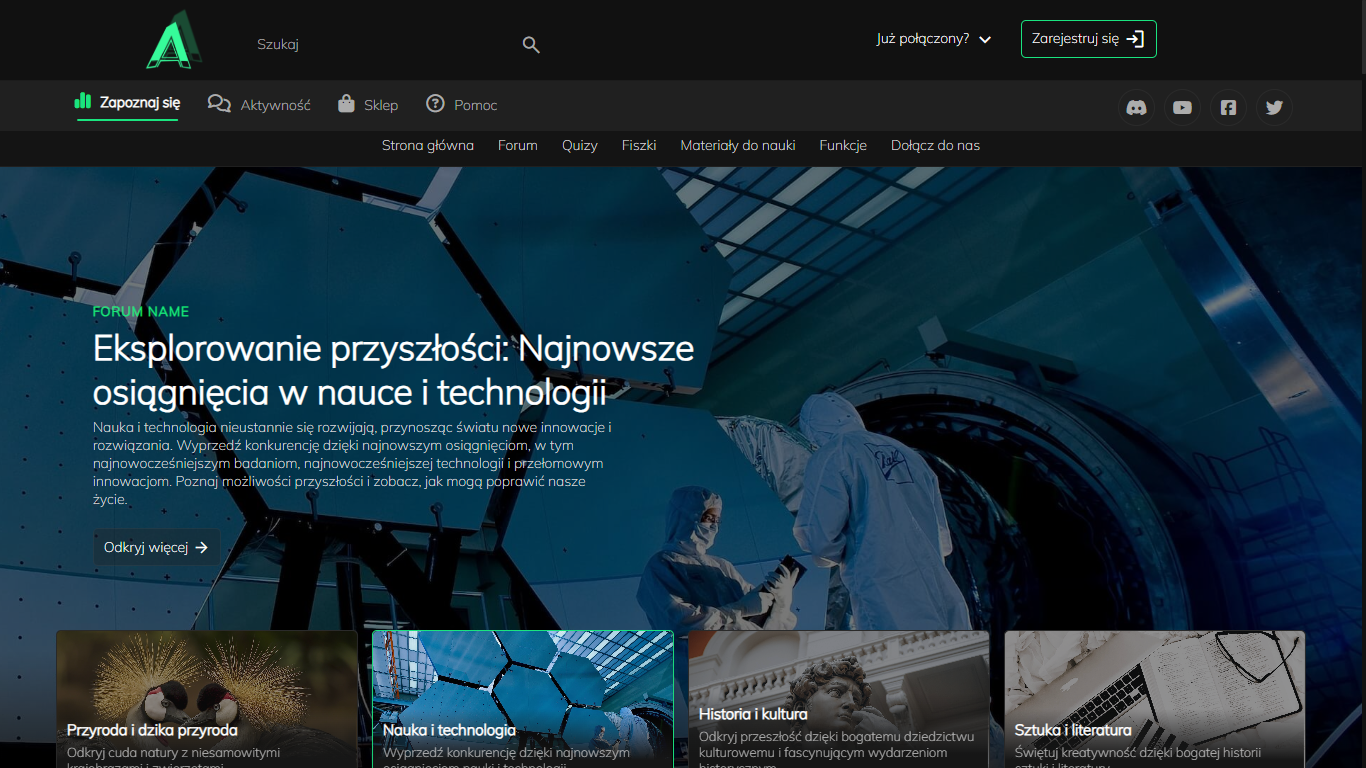Type in the Szukaj search field

[x=380, y=45]
